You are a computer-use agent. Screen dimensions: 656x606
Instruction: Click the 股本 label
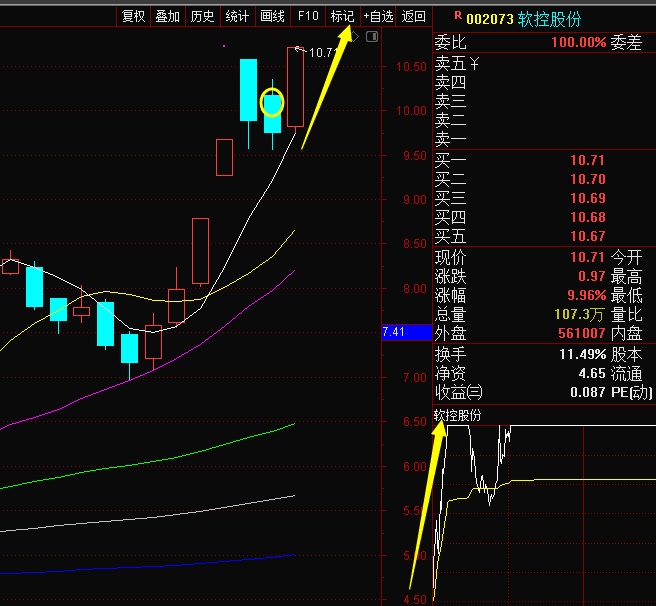tap(626, 354)
